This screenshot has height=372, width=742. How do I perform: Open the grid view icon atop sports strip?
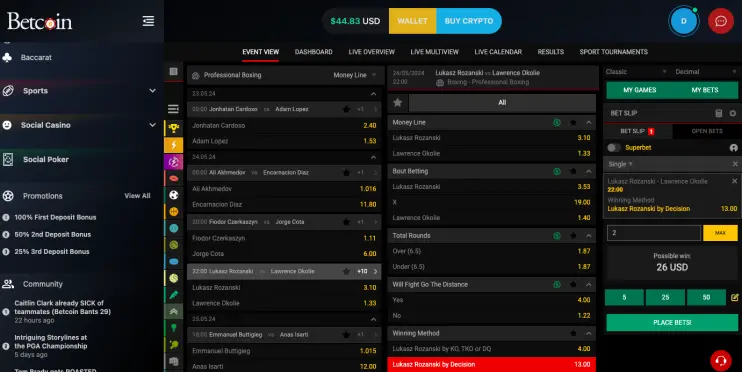173,71
